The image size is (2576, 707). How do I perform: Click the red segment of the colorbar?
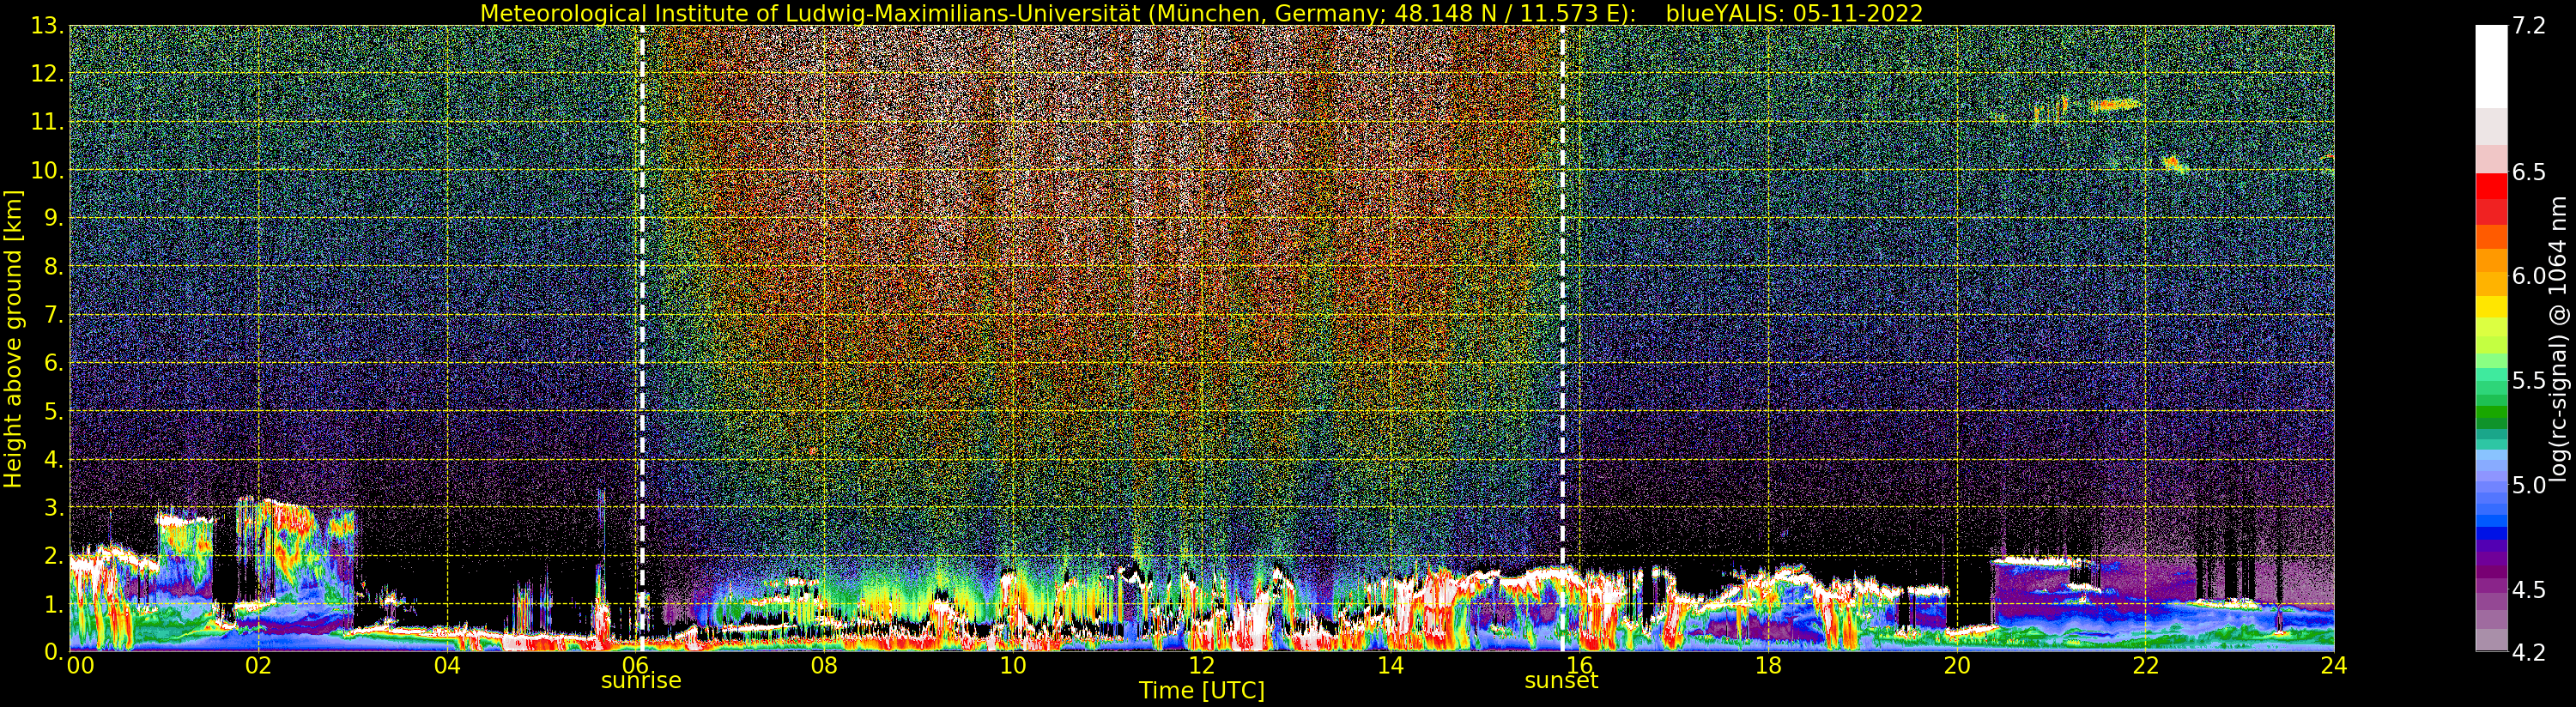(x=2491, y=186)
